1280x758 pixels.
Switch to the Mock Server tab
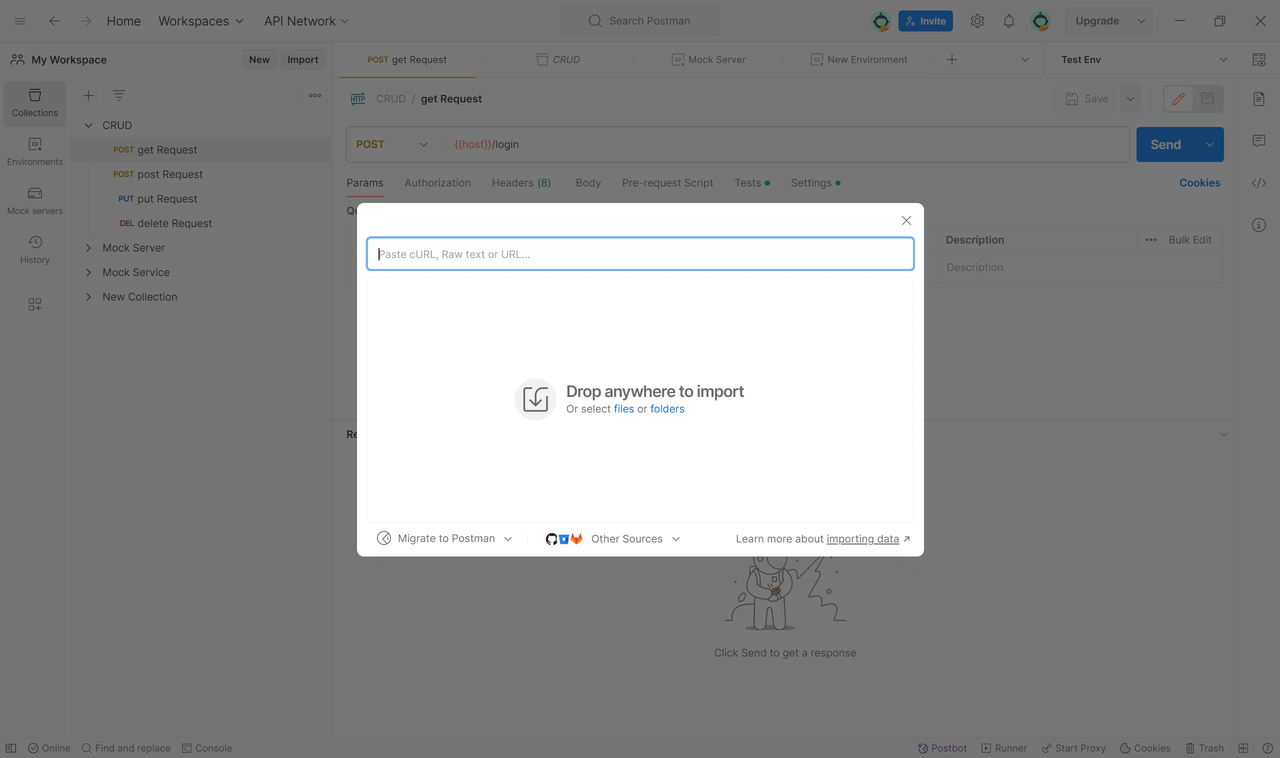(x=709, y=60)
